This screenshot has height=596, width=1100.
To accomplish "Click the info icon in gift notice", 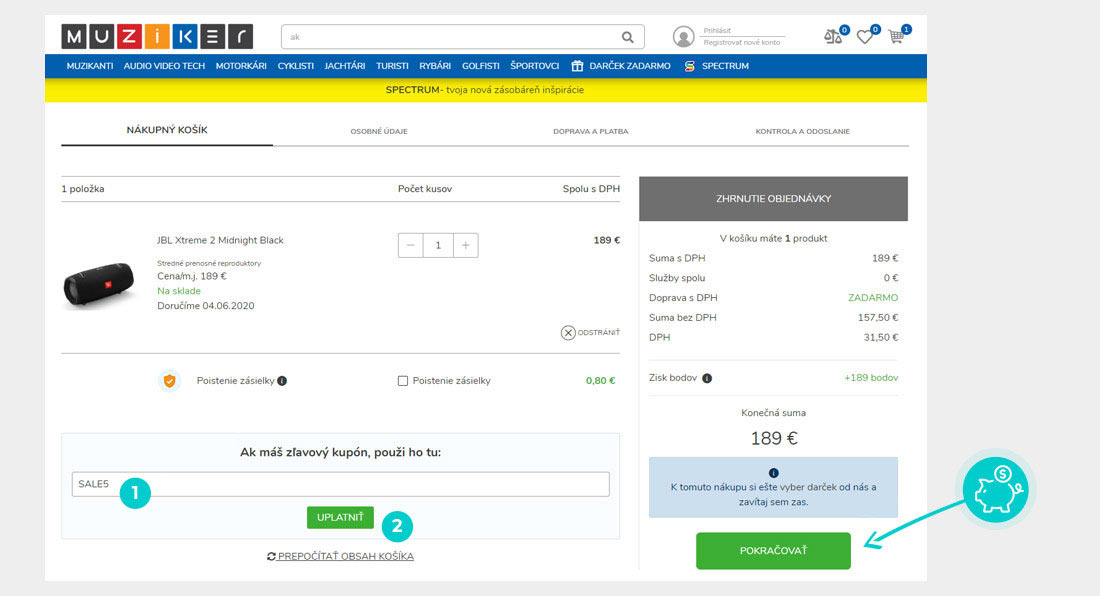I will tap(773, 473).
